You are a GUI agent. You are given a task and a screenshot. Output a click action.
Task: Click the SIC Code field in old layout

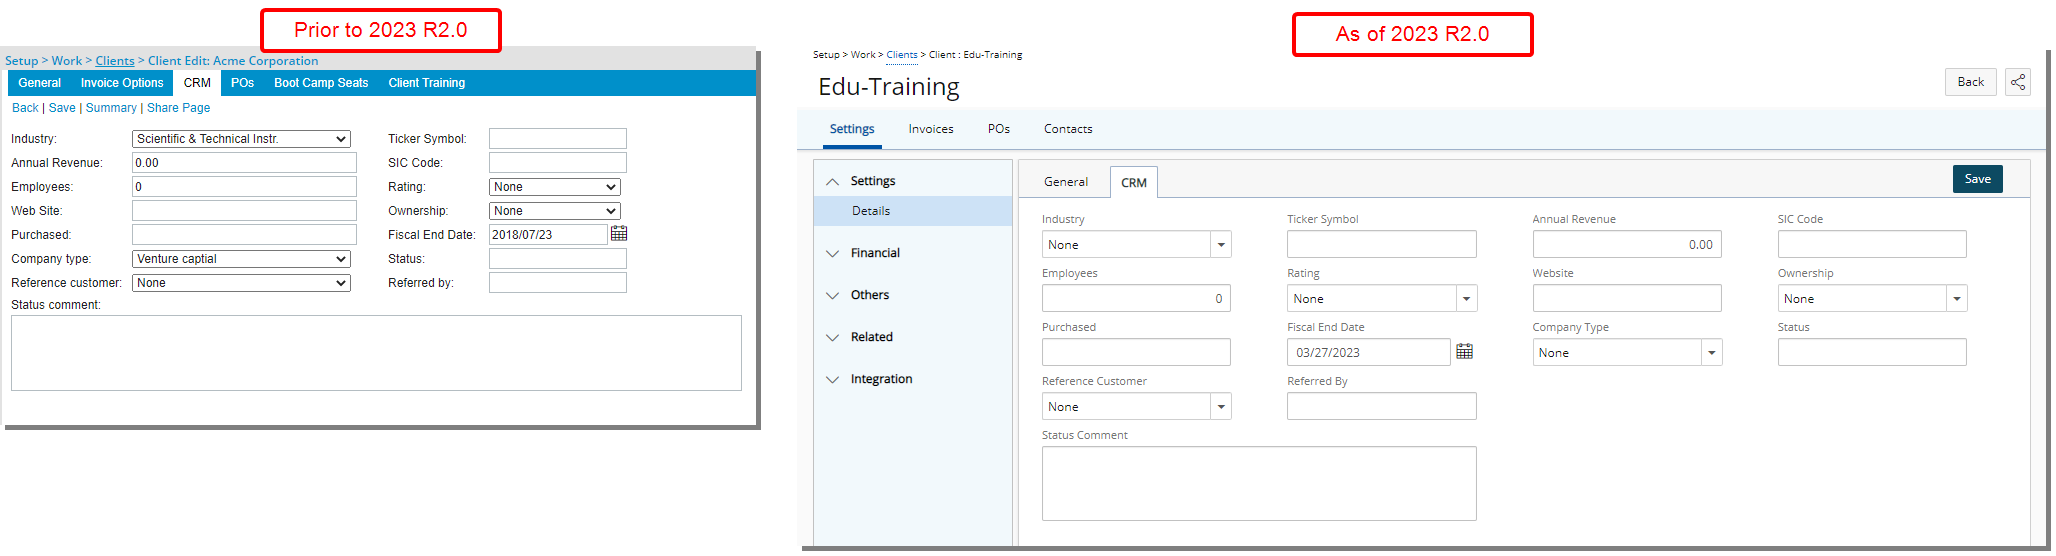(x=558, y=163)
